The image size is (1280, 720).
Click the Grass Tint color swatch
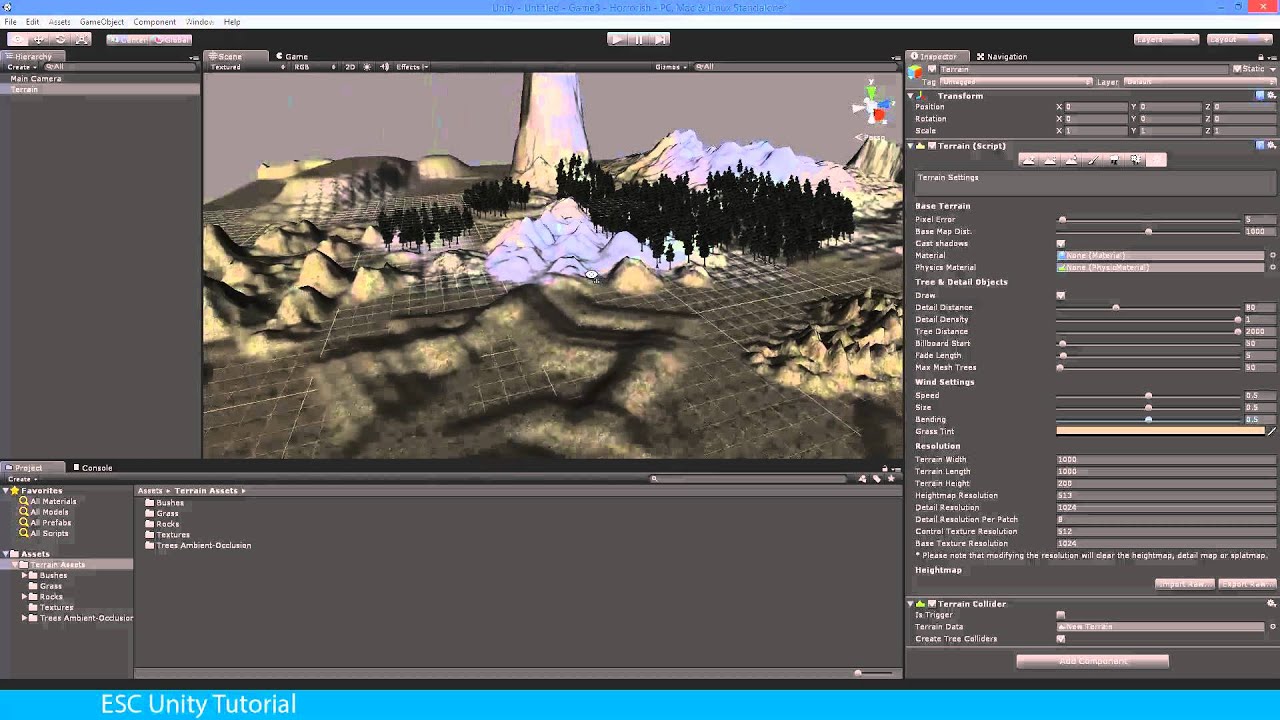coord(1160,432)
